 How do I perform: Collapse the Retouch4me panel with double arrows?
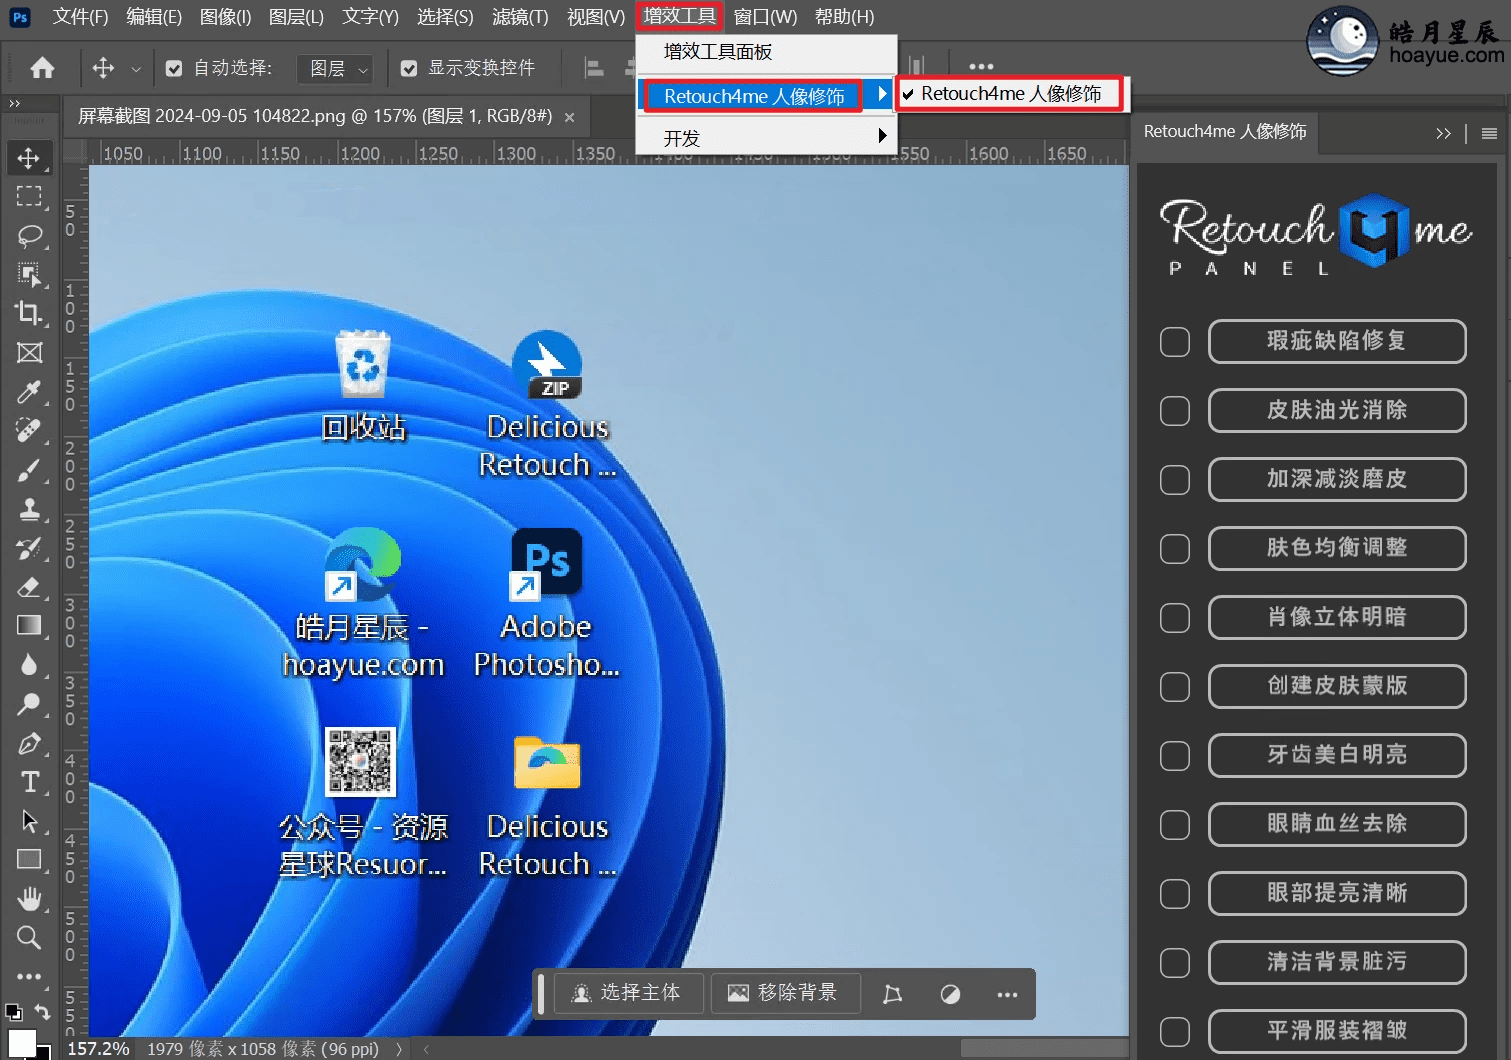click(x=1443, y=133)
